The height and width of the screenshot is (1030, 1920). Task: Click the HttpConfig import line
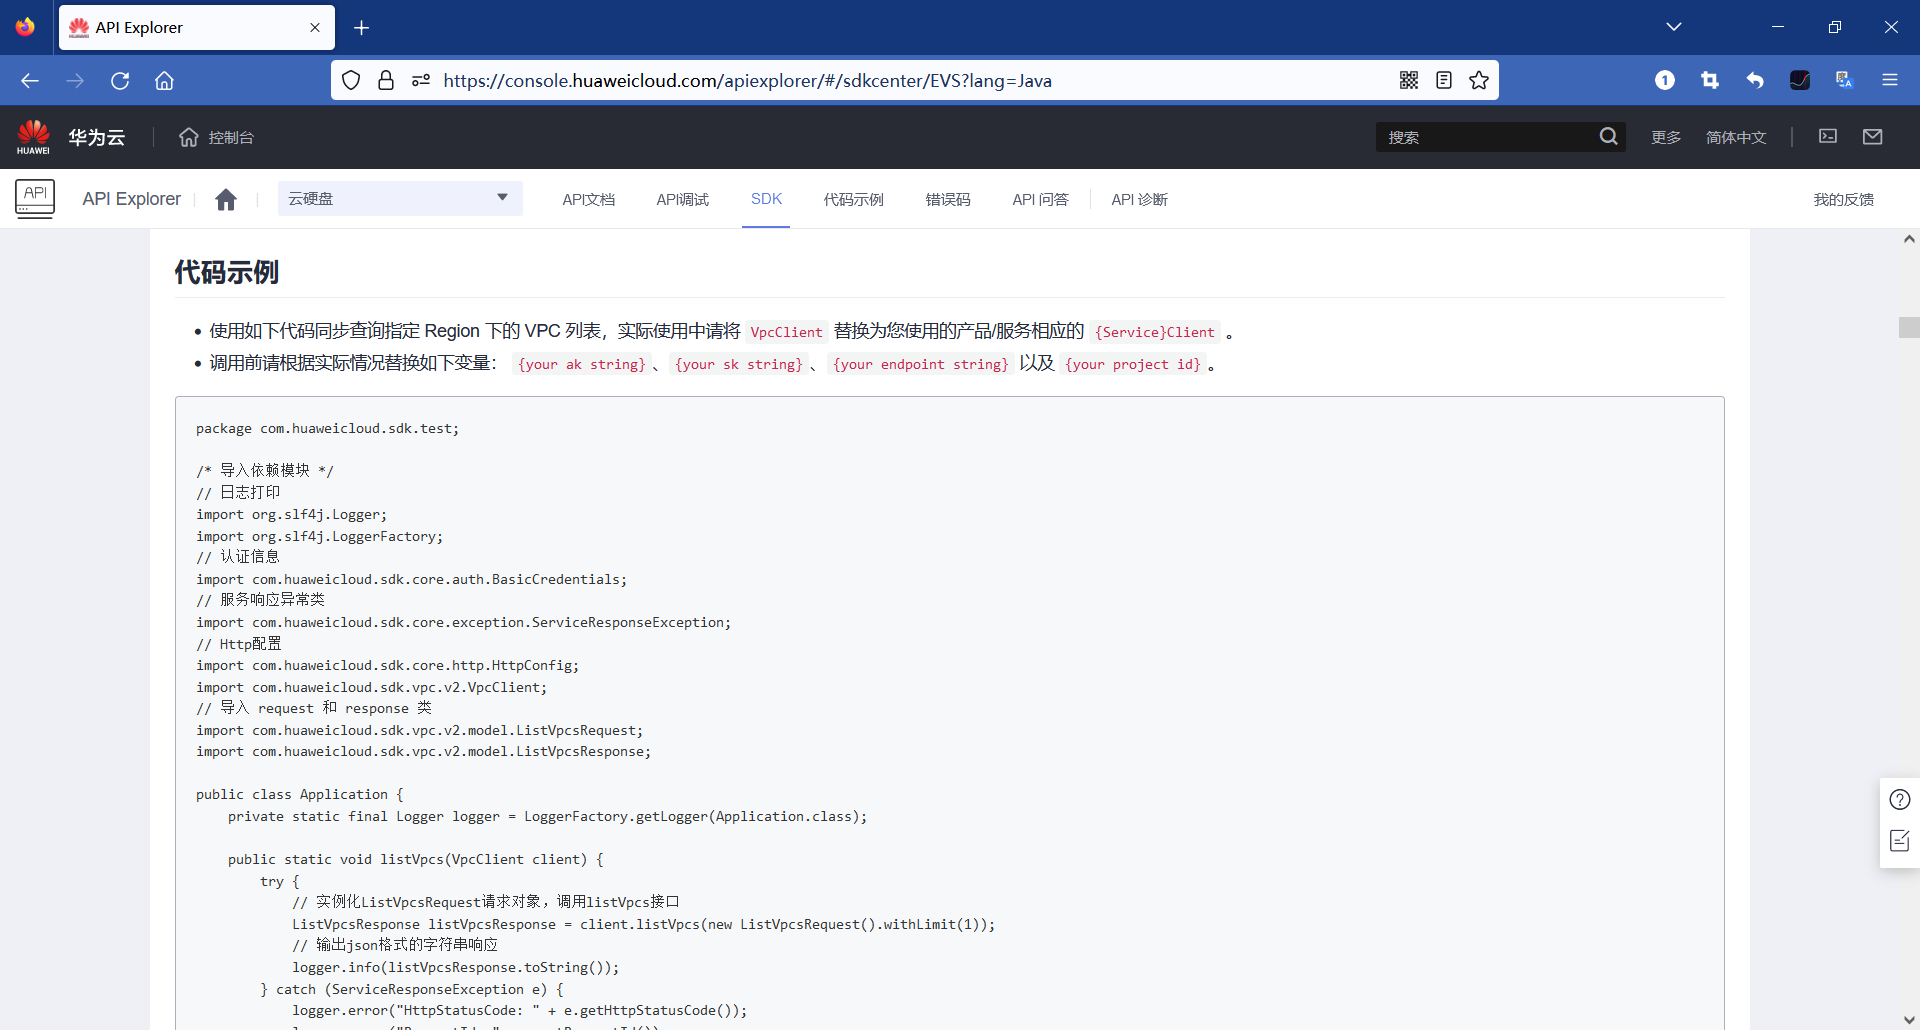coord(388,665)
